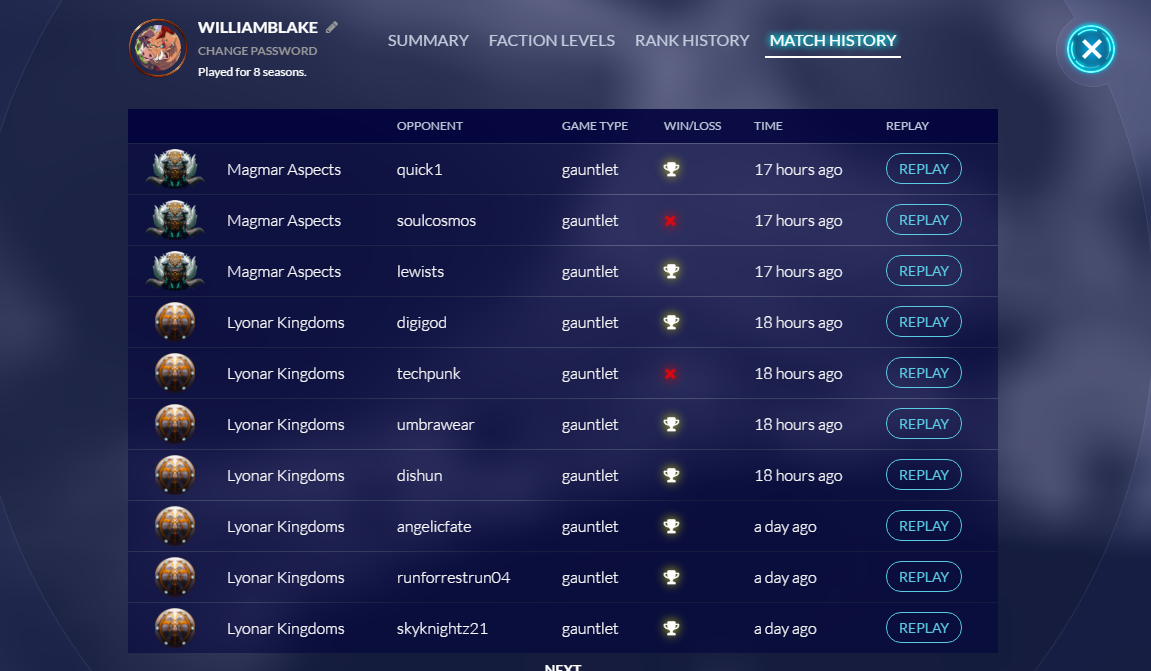Click Replay in the skyknightz21 row
The height and width of the screenshot is (671, 1151).
click(x=923, y=628)
